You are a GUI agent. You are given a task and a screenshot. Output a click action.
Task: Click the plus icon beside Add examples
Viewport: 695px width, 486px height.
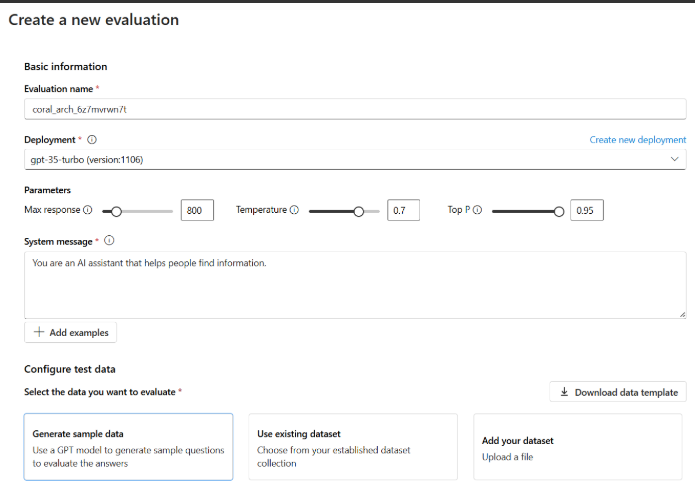pyautogui.click(x=39, y=332)
